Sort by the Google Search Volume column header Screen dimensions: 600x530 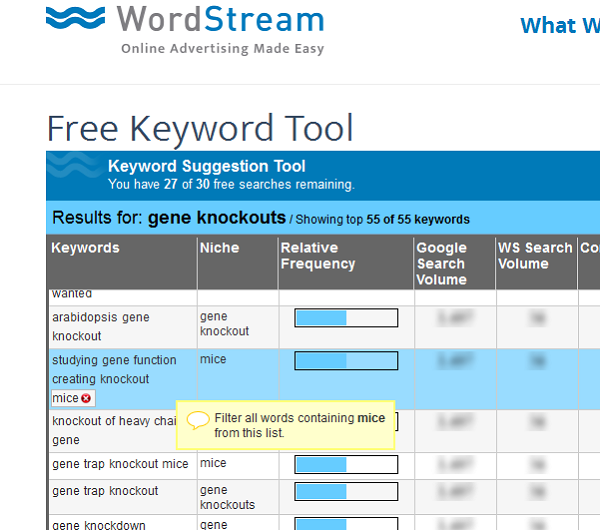coord(442,264)
